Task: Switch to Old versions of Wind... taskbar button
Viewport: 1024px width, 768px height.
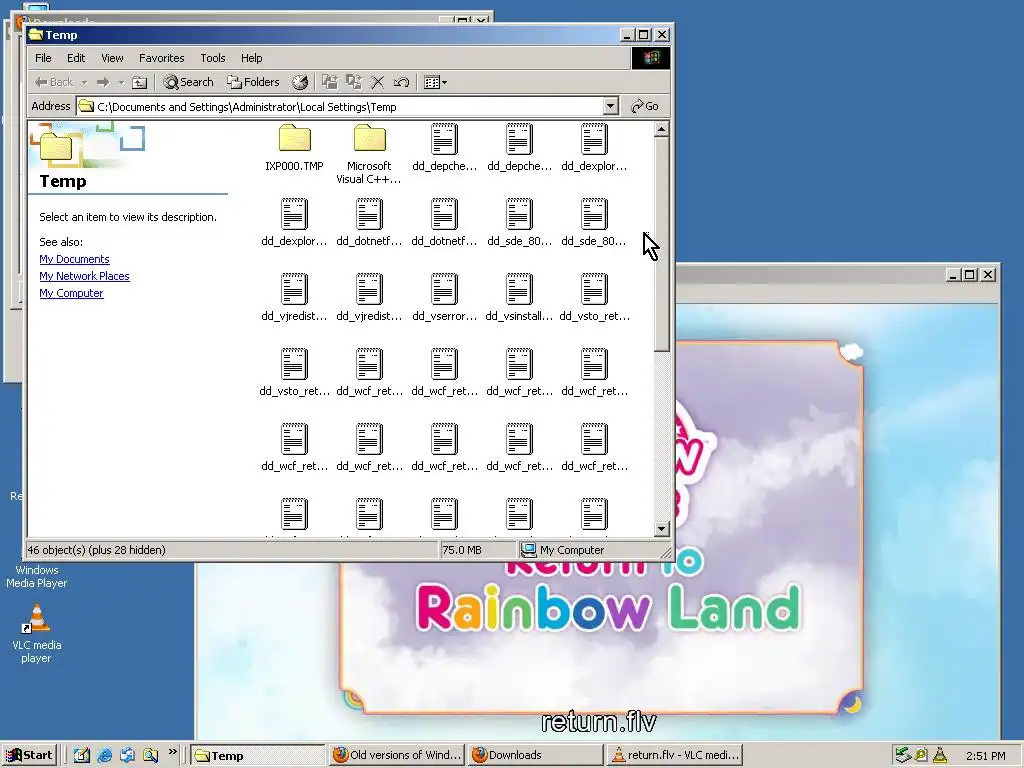Action: click(396, 756)
